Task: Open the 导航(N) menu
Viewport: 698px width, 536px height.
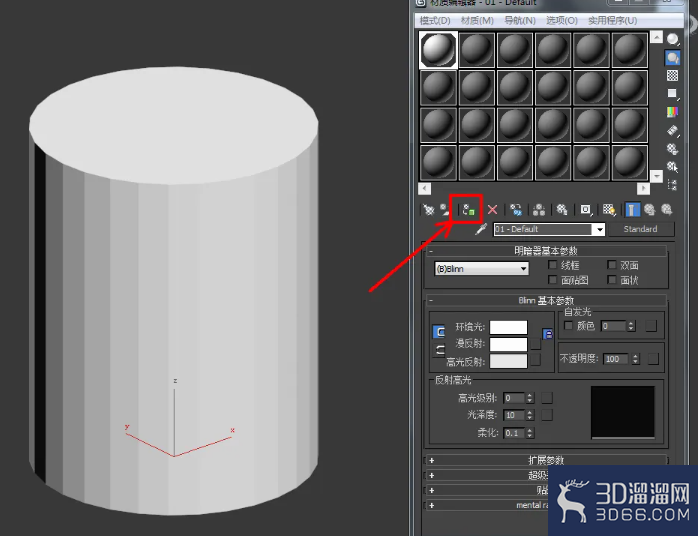Action: [x=520, y=20]
